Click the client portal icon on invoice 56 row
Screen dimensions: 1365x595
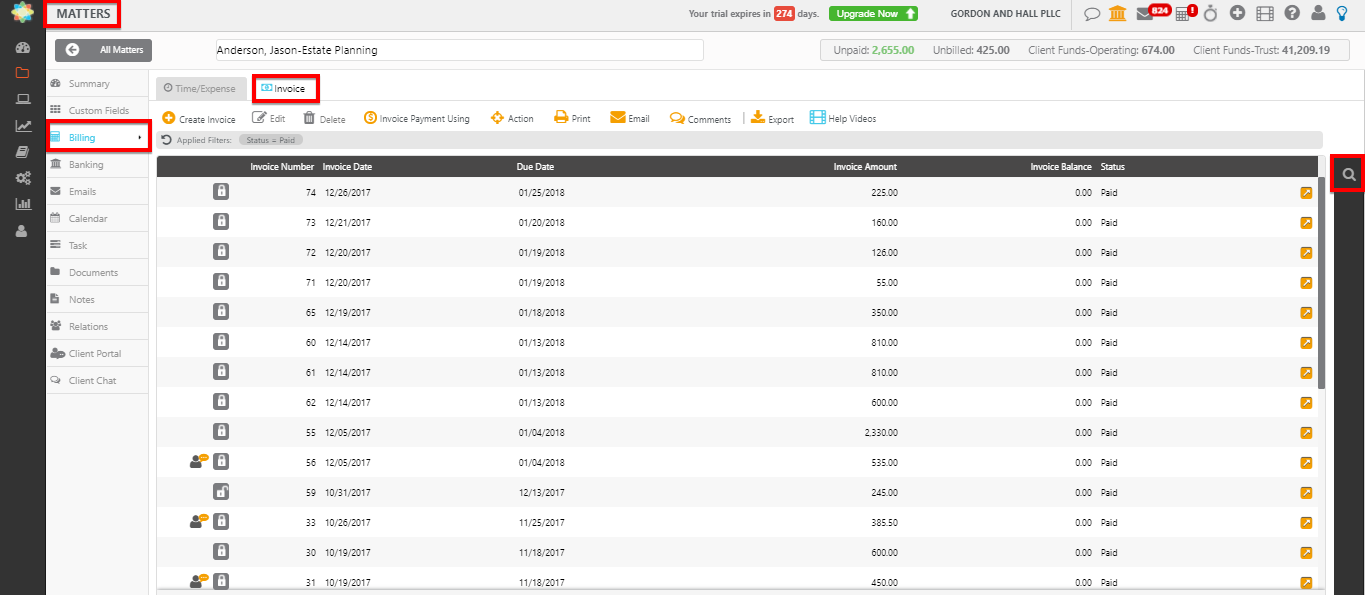coord(198,461)
